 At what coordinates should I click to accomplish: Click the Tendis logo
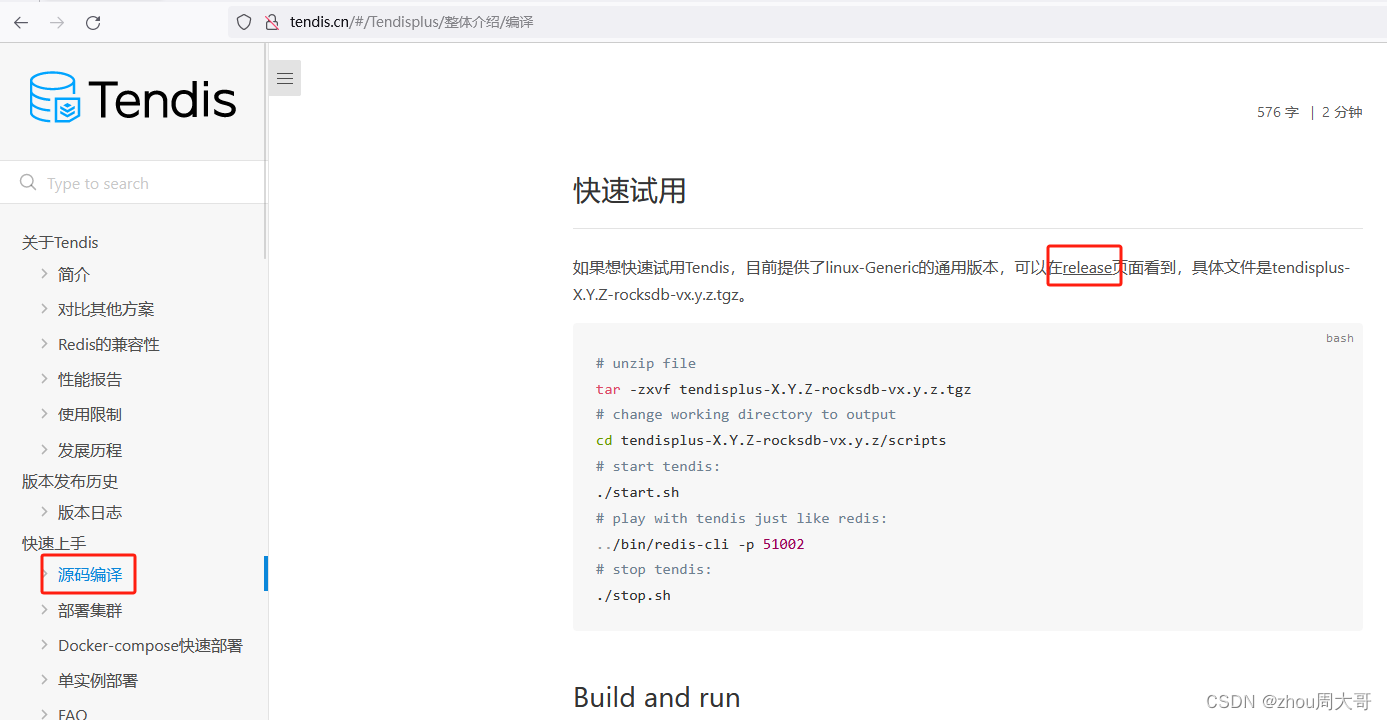tap(131, 97)
